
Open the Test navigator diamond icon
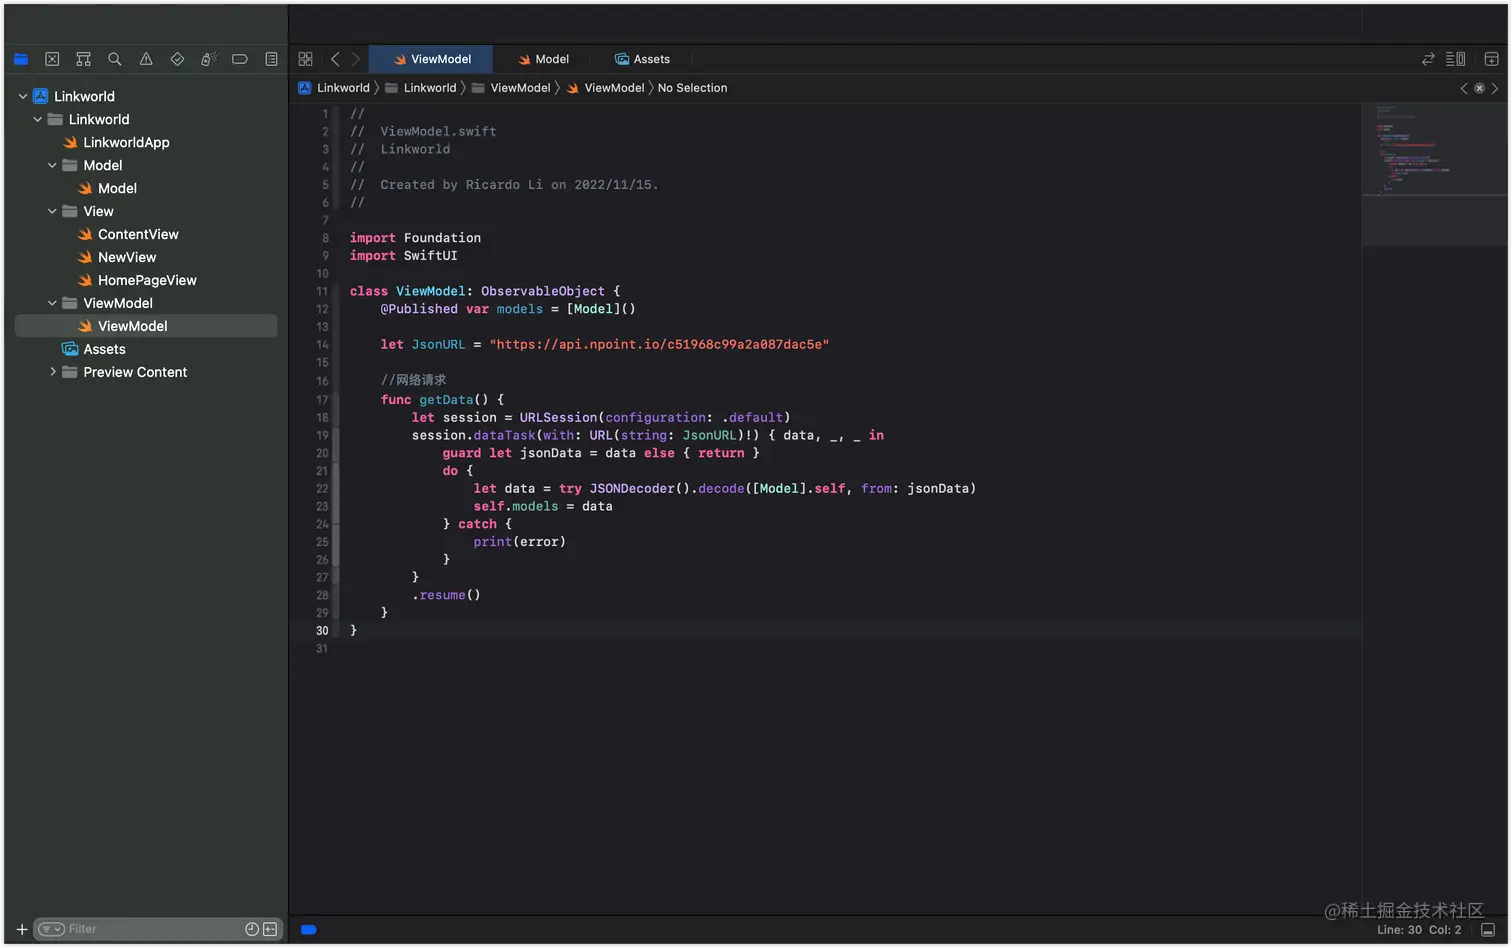tap(177, 59)
